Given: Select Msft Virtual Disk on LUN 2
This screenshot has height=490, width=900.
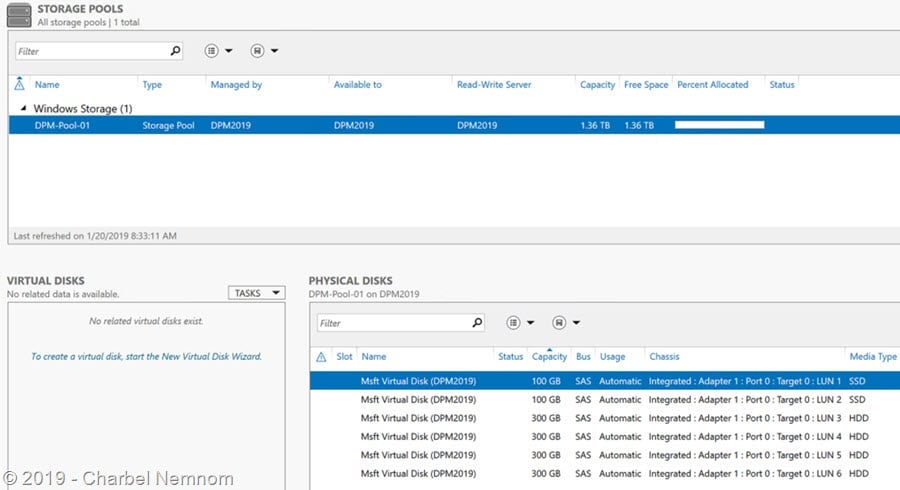Looking at the screenshot, I should tap(605, 399).
